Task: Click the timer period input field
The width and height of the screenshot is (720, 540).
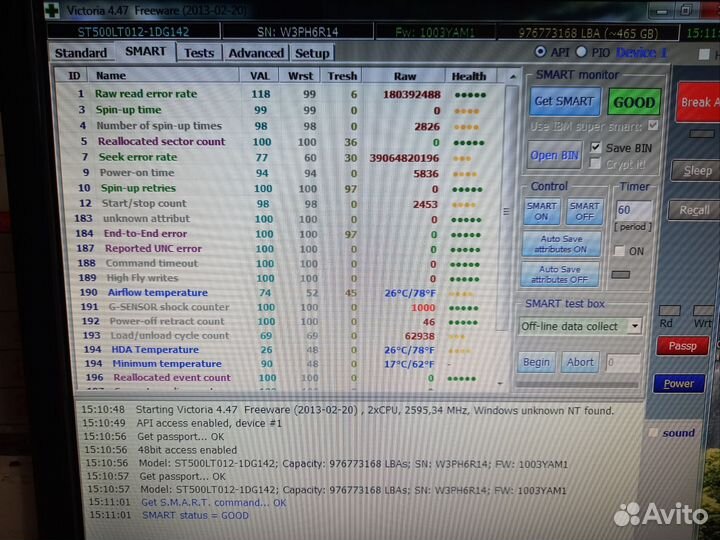Action: (x=632, y=211)
